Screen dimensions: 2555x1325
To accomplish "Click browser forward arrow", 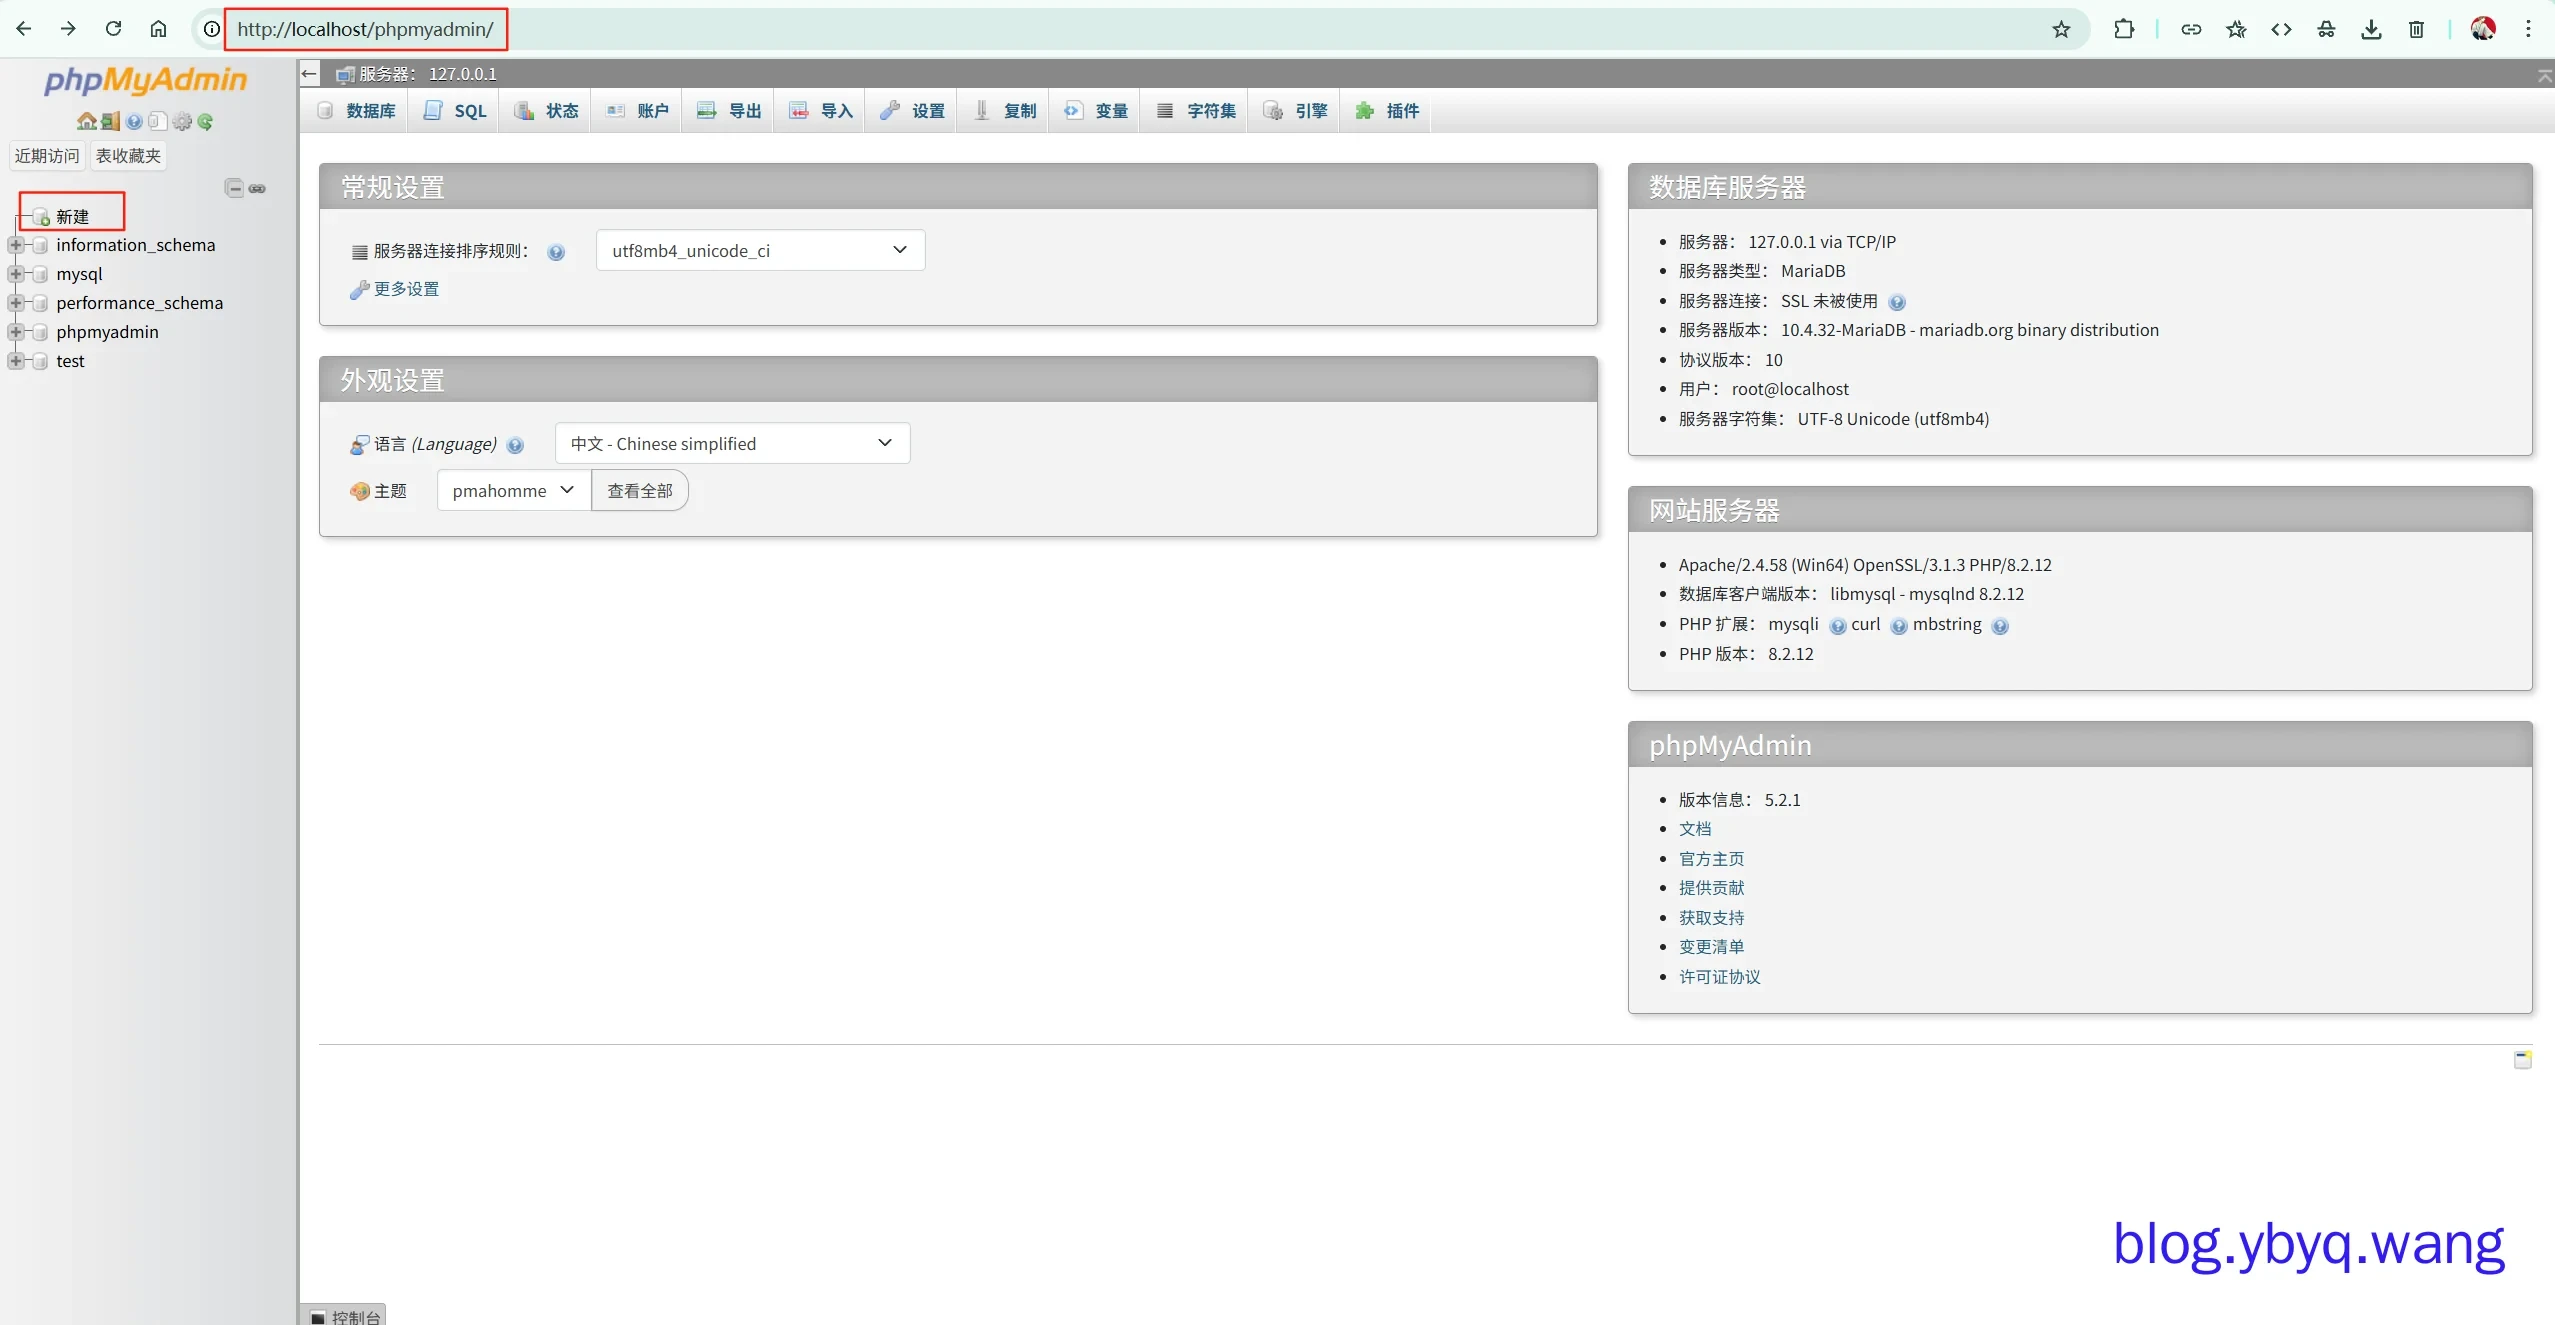I will 68,29.
